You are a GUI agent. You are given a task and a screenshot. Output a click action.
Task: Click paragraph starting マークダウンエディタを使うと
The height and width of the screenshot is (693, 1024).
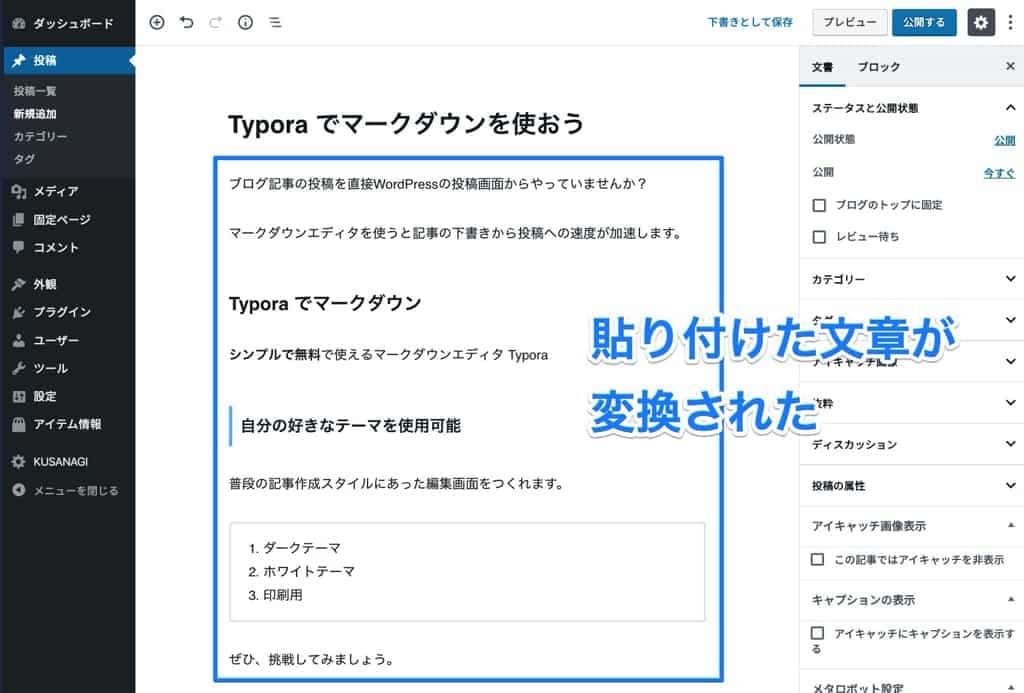pos(455,233)
